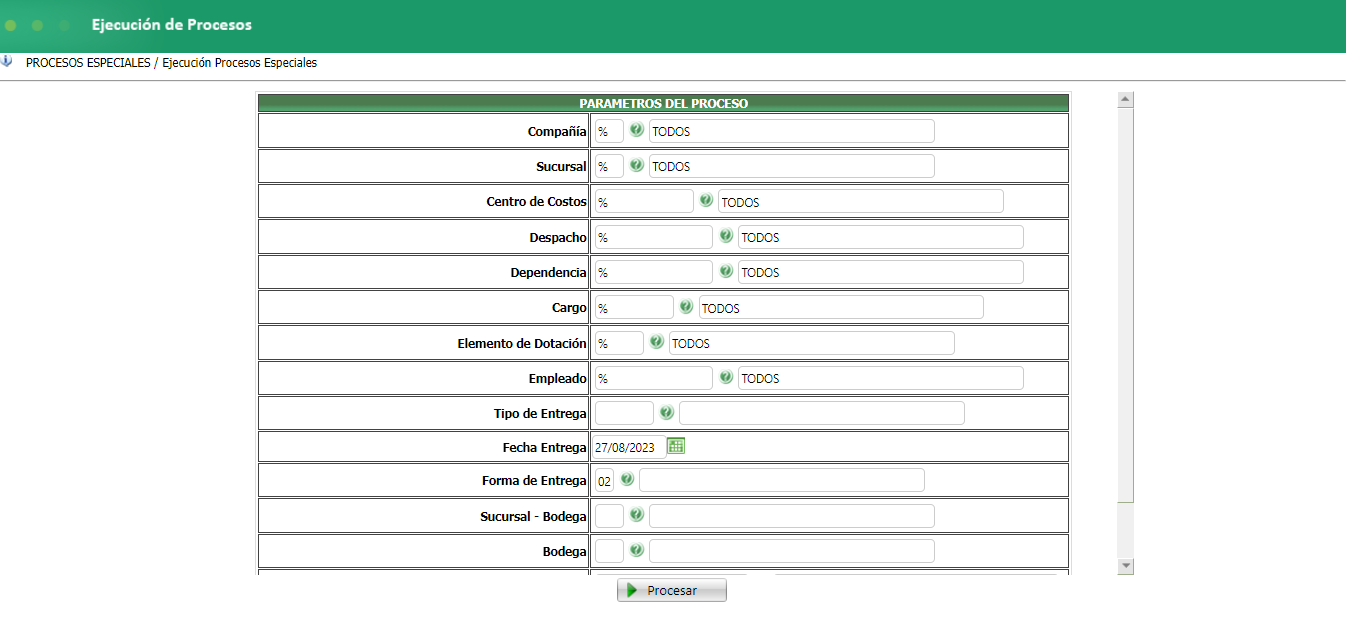Click the Empleado code field
This screenshot has width=1346, height=633.
click(x=654, y=378)
